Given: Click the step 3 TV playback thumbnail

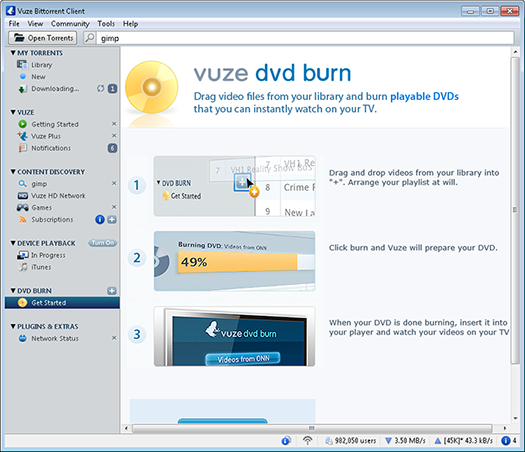Looking at the screenshot, I should (x=234, y=336).
